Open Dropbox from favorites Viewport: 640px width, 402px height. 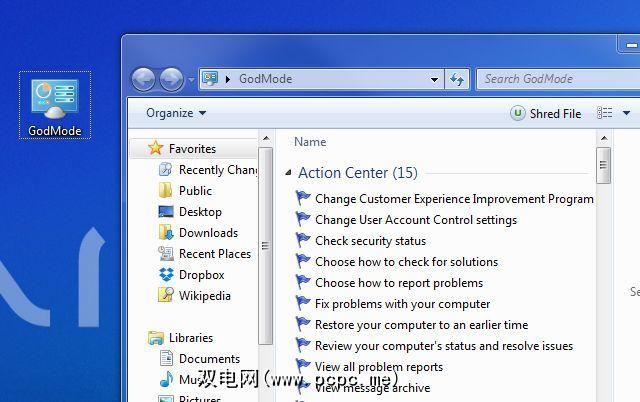pyautogui.click(x=202, y=275)
